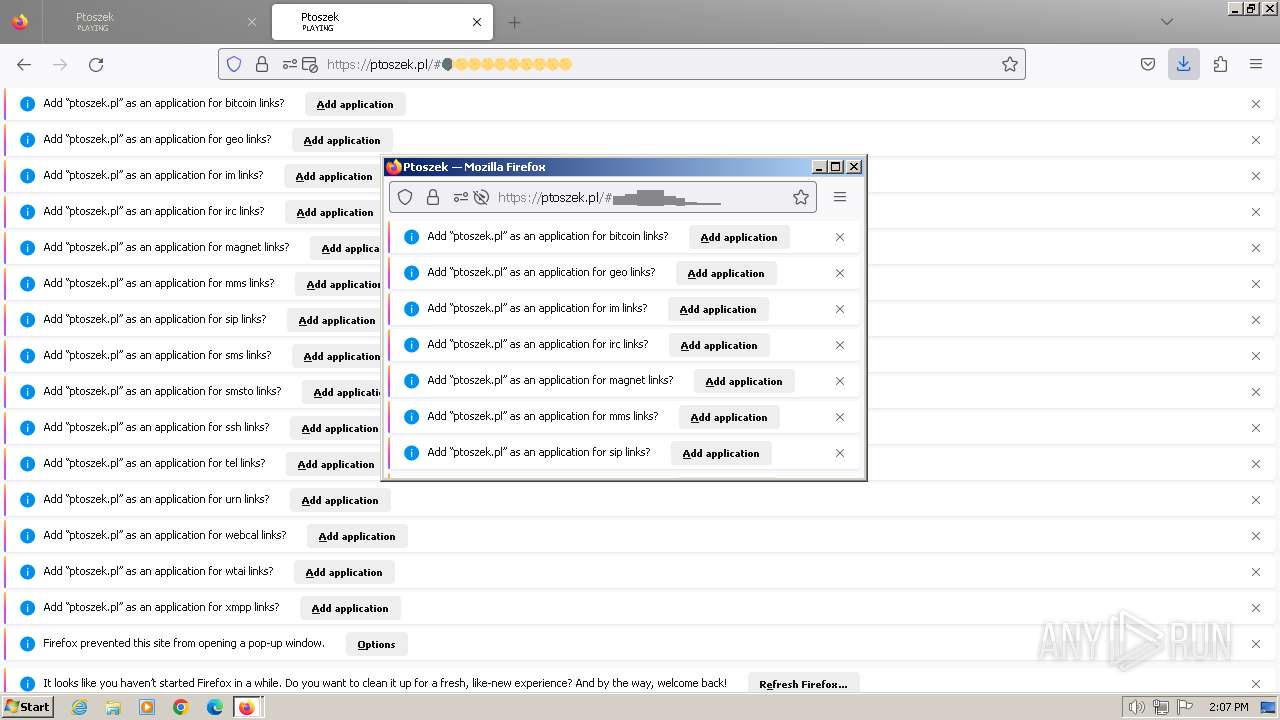
Task: Add application for bitcoin links in main window
Action: click(355, 104)
